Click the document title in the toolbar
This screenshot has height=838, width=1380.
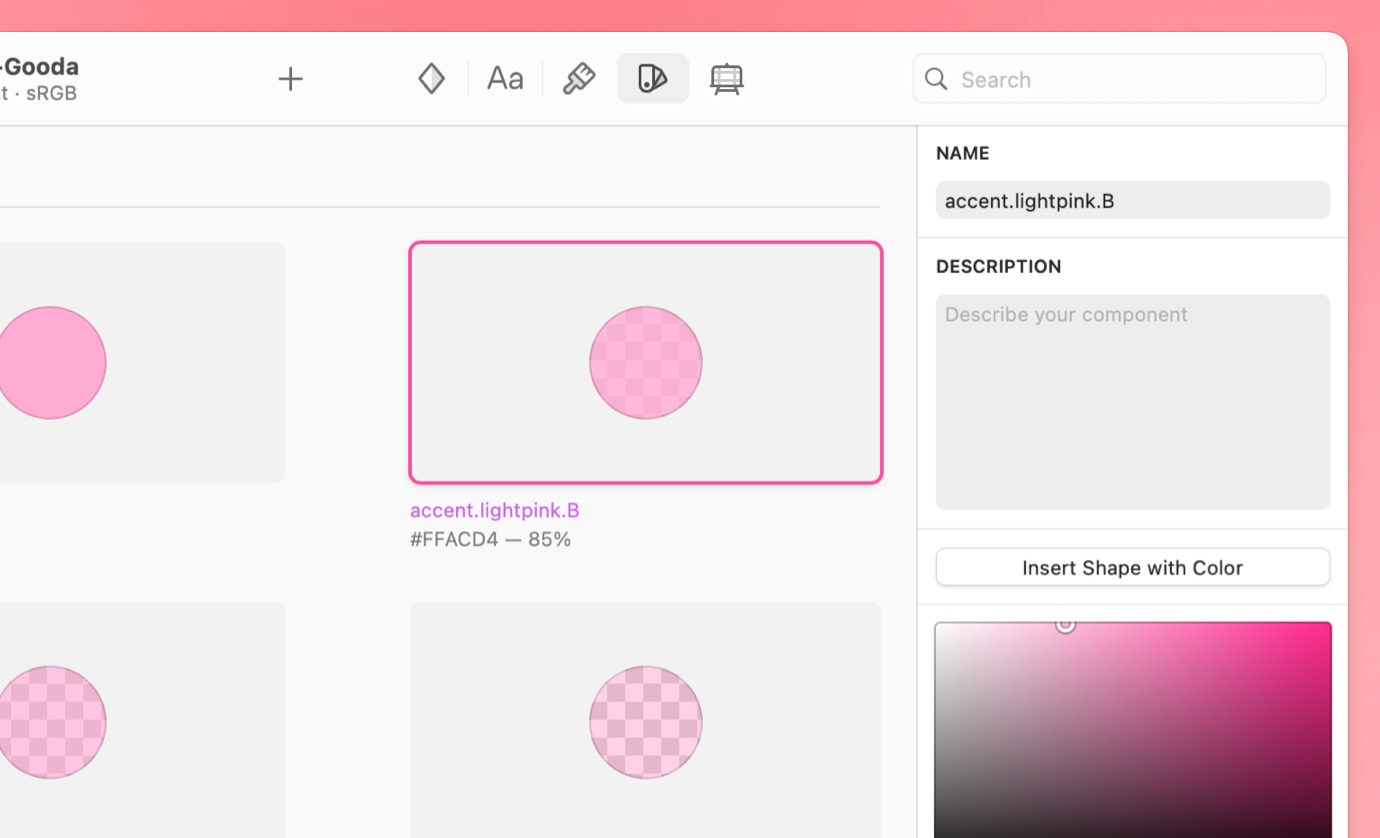[40, 67]
